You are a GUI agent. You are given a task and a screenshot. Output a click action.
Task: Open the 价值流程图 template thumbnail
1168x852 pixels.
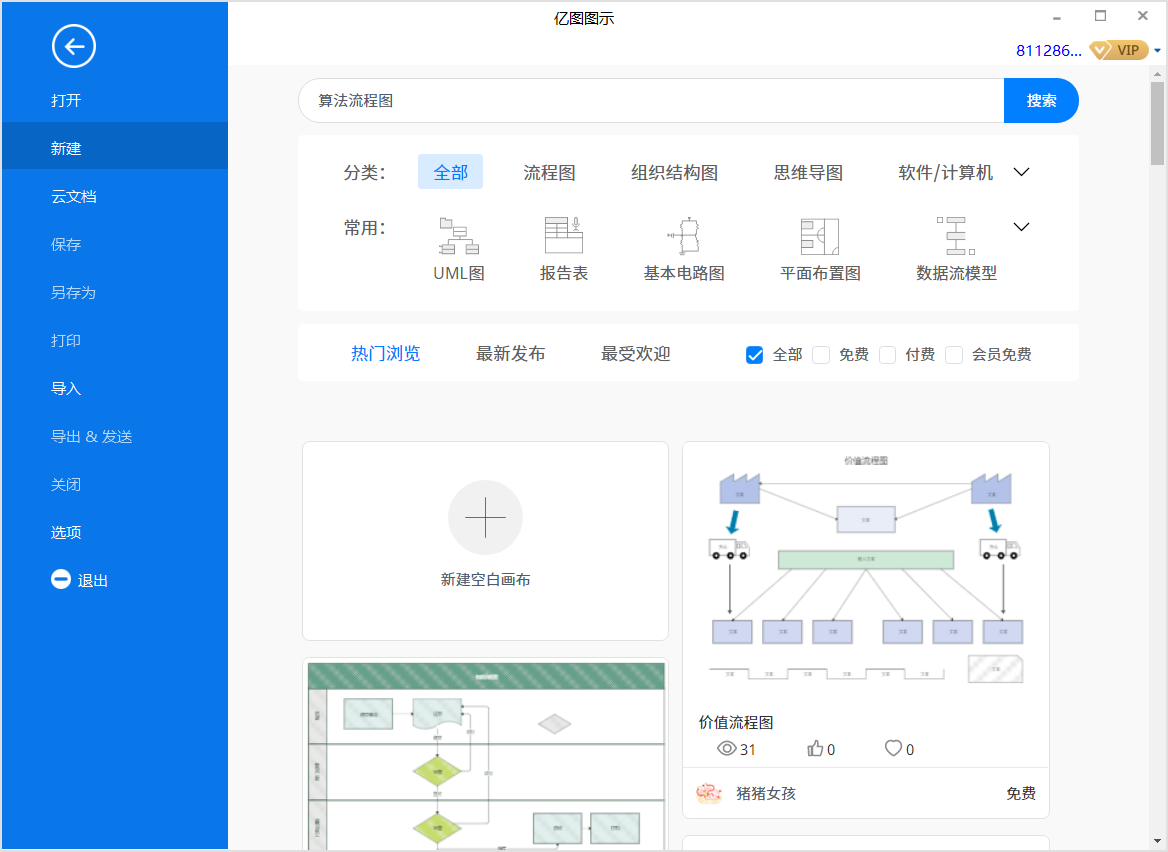(866, 570)
